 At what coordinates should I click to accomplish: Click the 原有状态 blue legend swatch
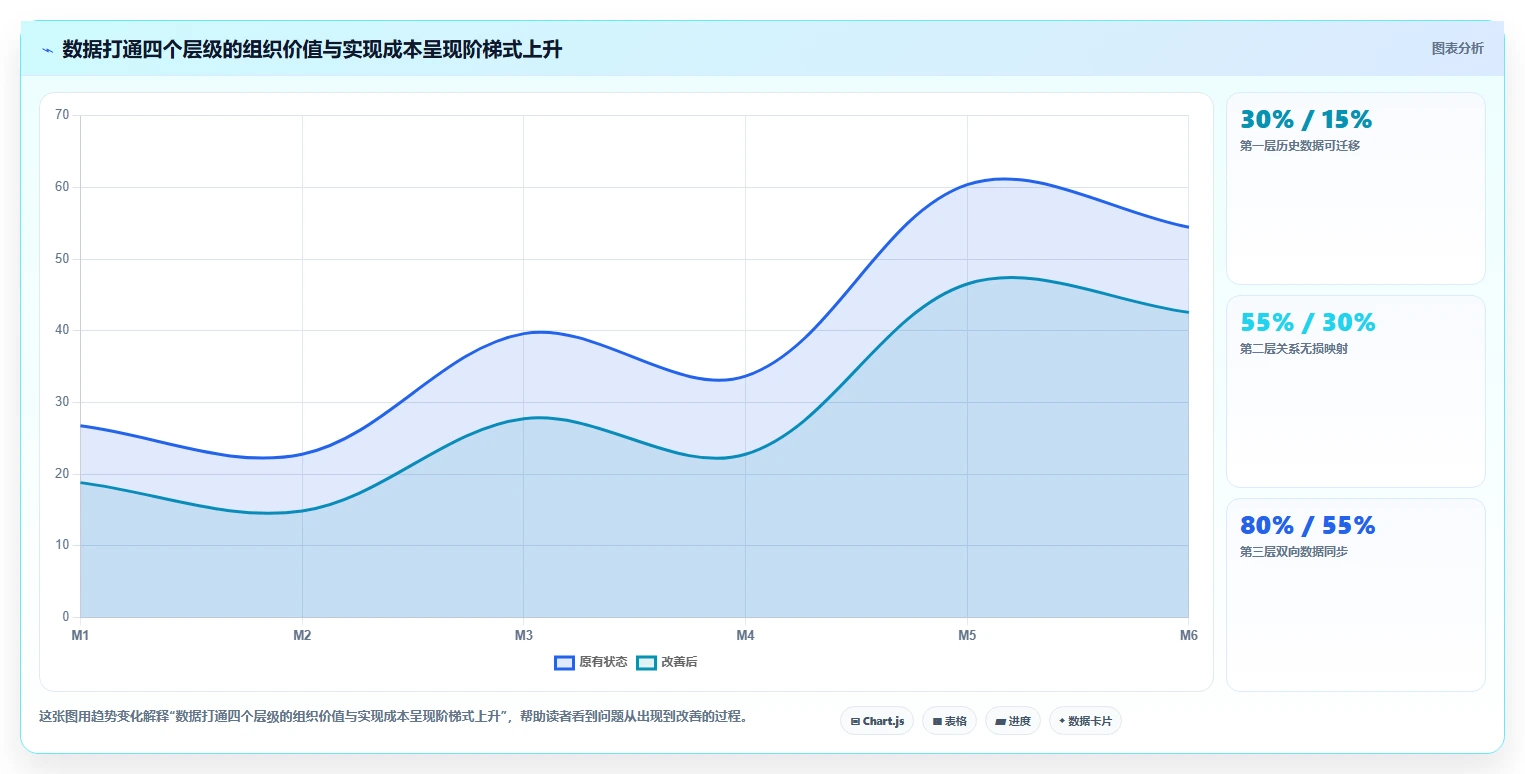click(564, 662)
